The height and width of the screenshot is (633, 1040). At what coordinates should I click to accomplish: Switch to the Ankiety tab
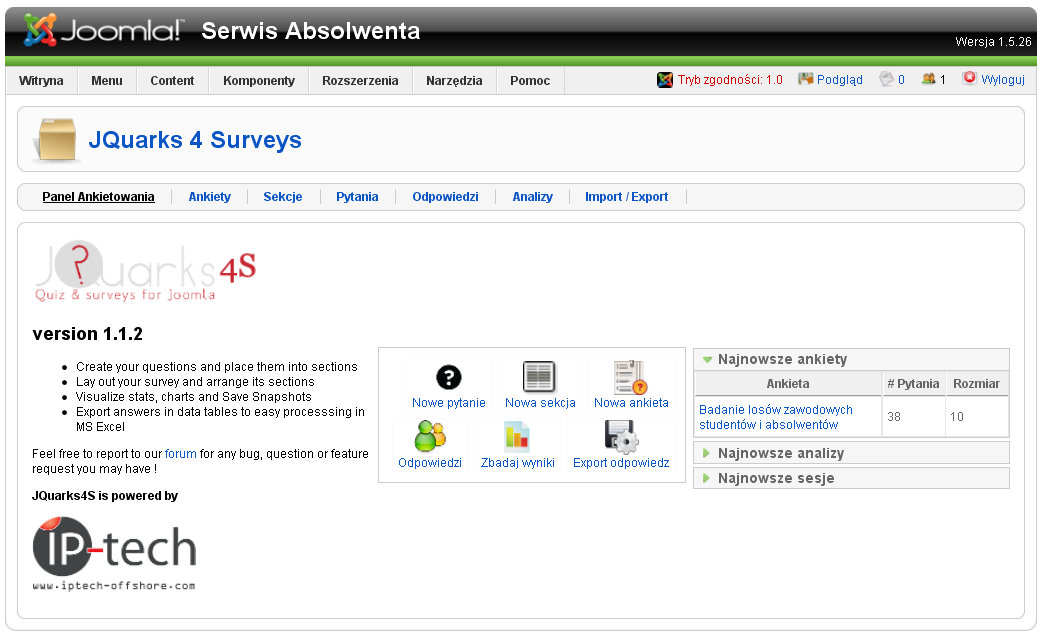[x=210, y=197]
